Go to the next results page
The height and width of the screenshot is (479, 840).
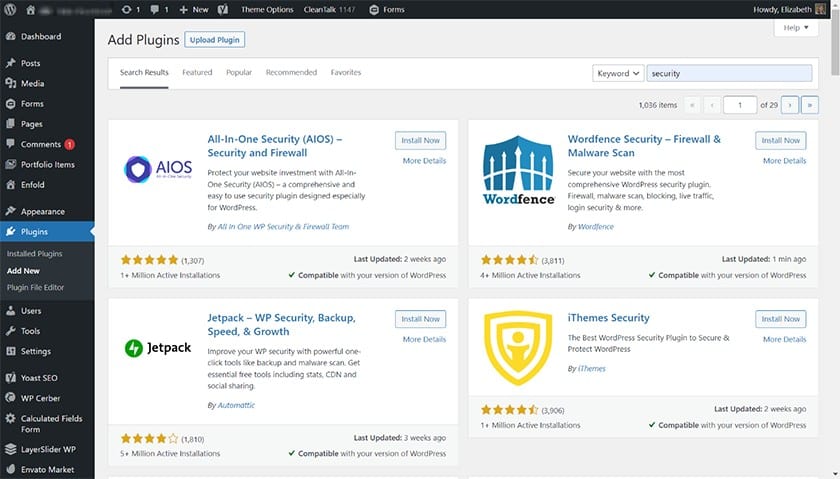(x=790, y=105)
